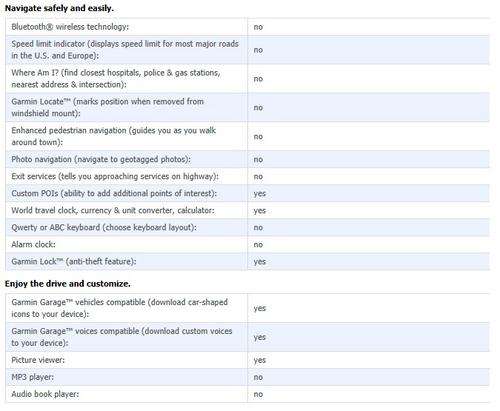Click 'yes' value beside Custom POIs
Viewport: 500px width, 411px height.
(259, 194)
